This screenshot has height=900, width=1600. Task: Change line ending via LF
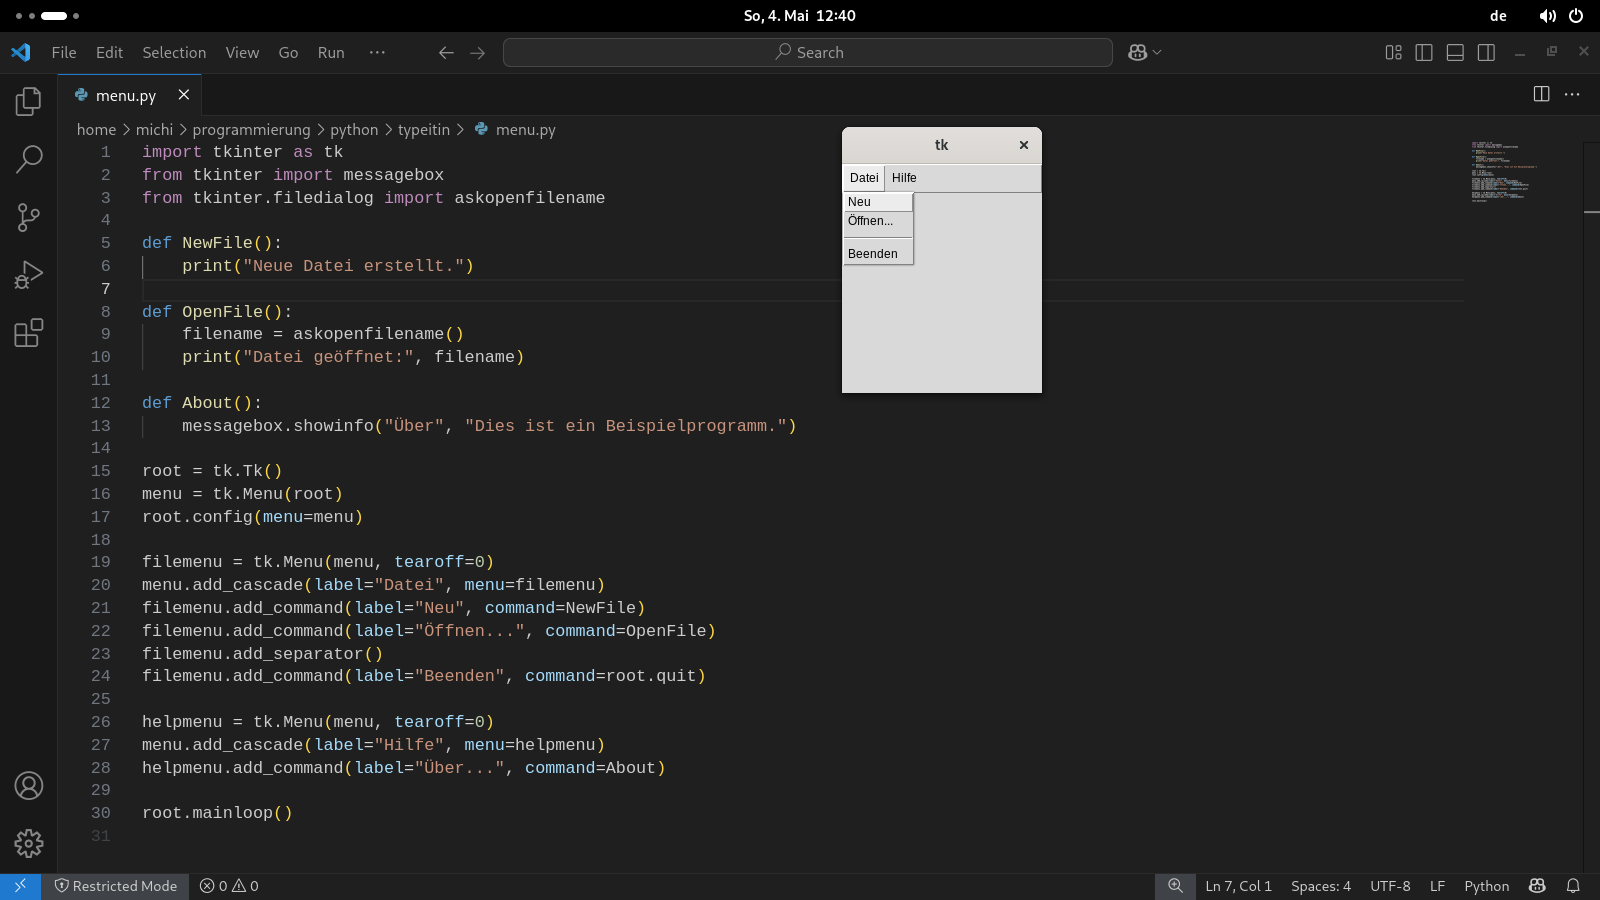[1437, 886]
